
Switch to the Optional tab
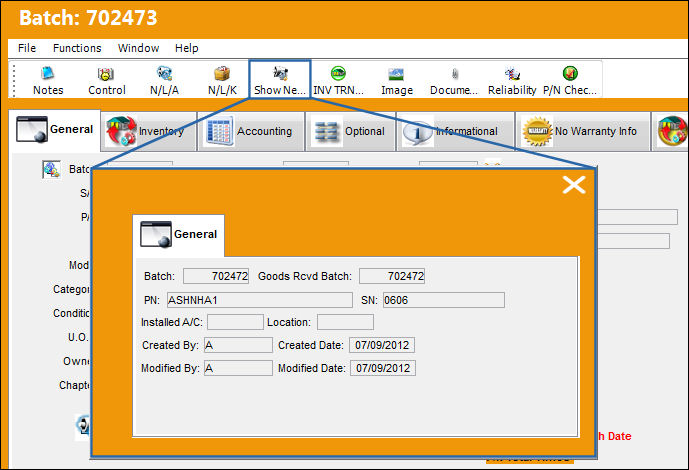(351, 131)
